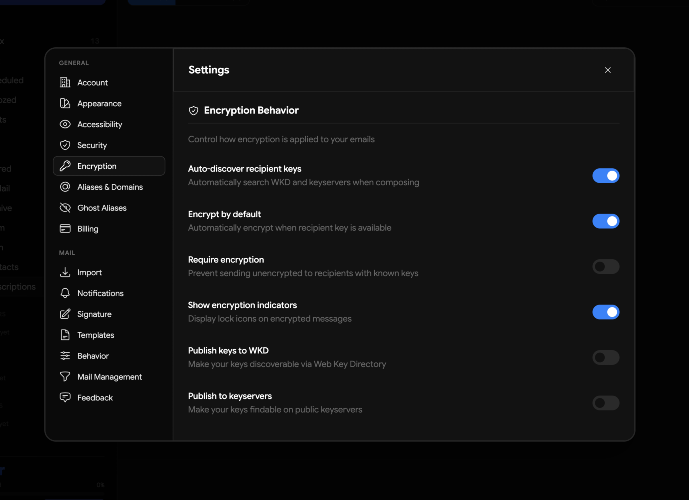This screenshot has width=689, height=500.
Task: Disable Auto-discover recipient keys toggle
Action: tap(605, 176)
